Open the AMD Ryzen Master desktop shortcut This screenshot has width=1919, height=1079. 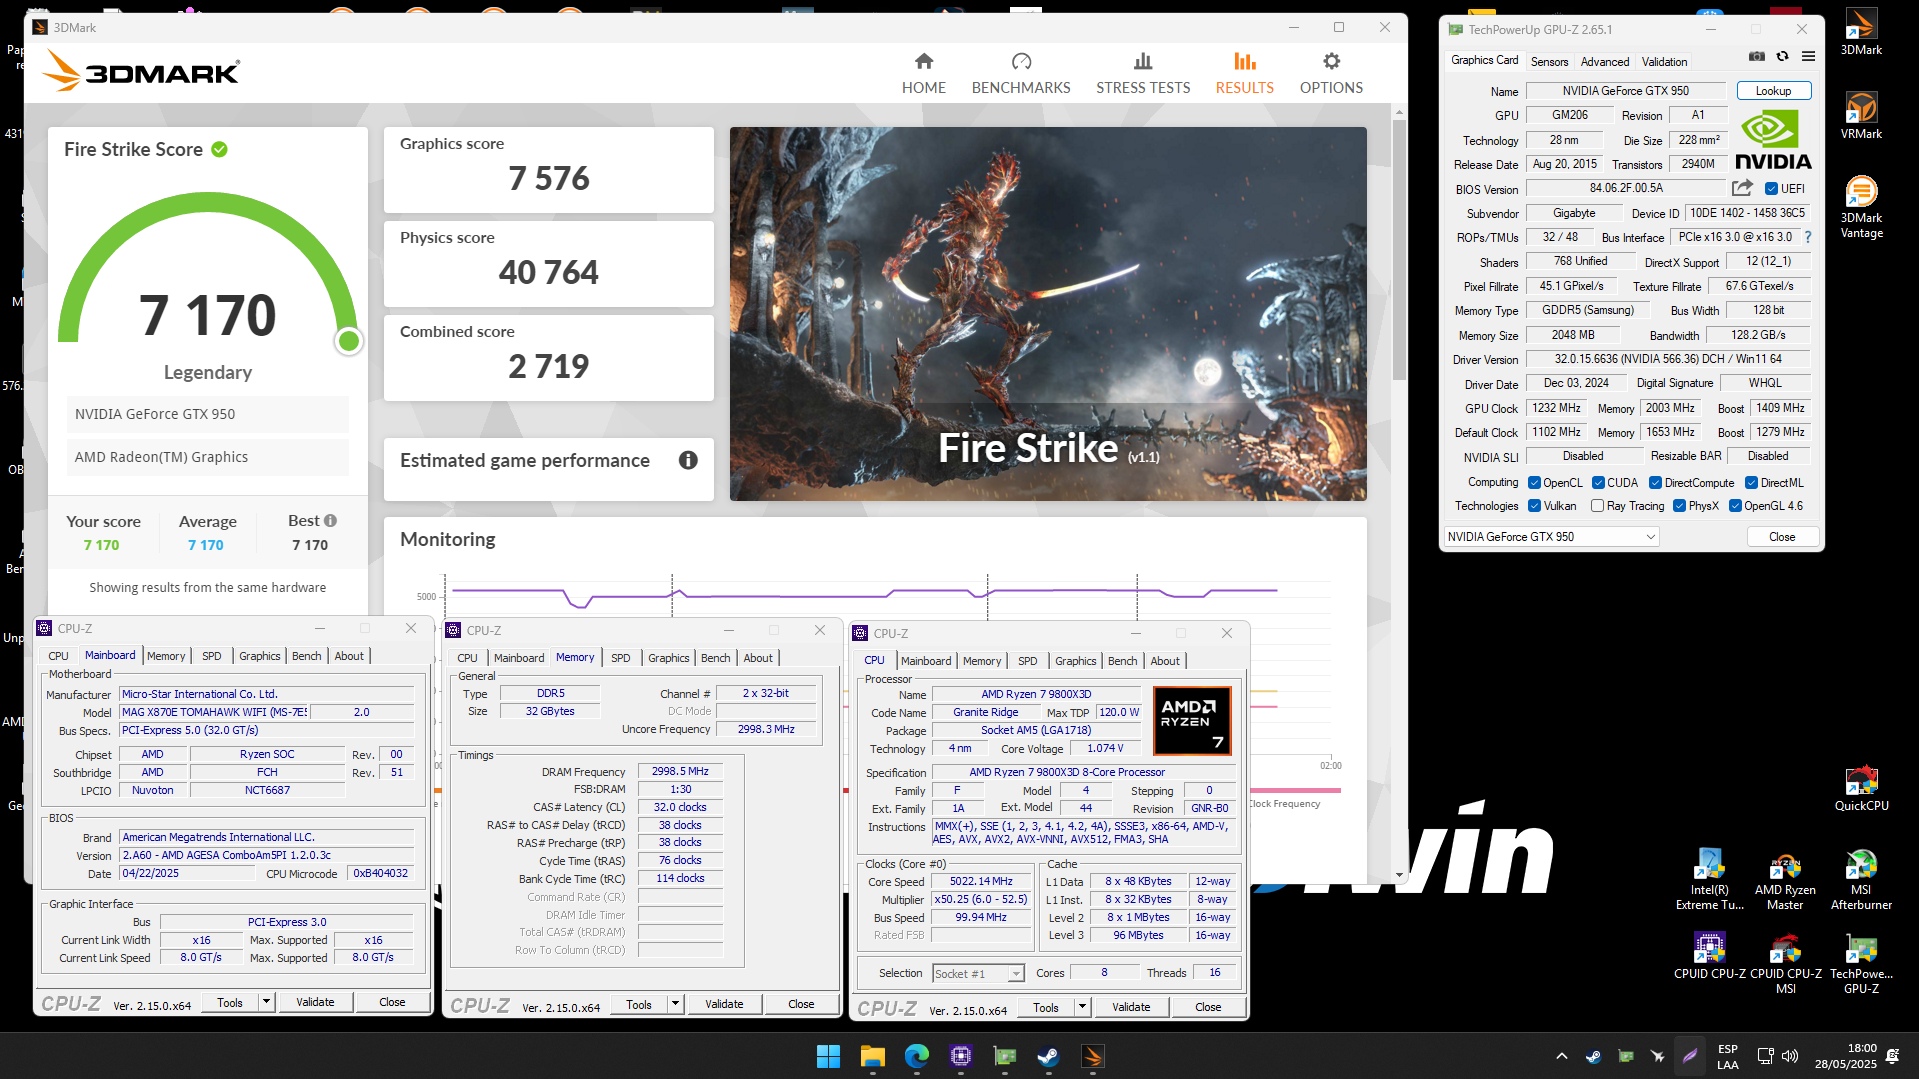pos(1785,879)
